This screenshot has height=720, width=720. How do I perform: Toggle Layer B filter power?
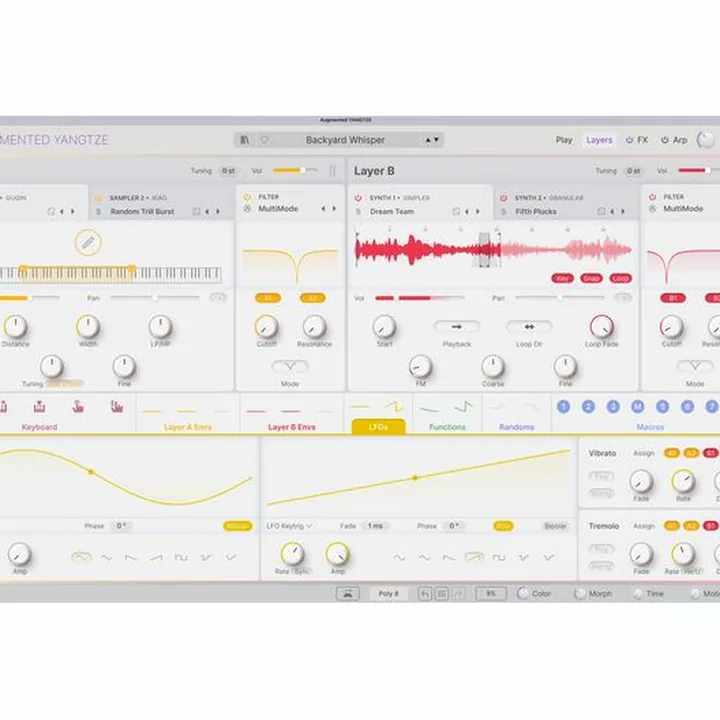click(652, 197)
